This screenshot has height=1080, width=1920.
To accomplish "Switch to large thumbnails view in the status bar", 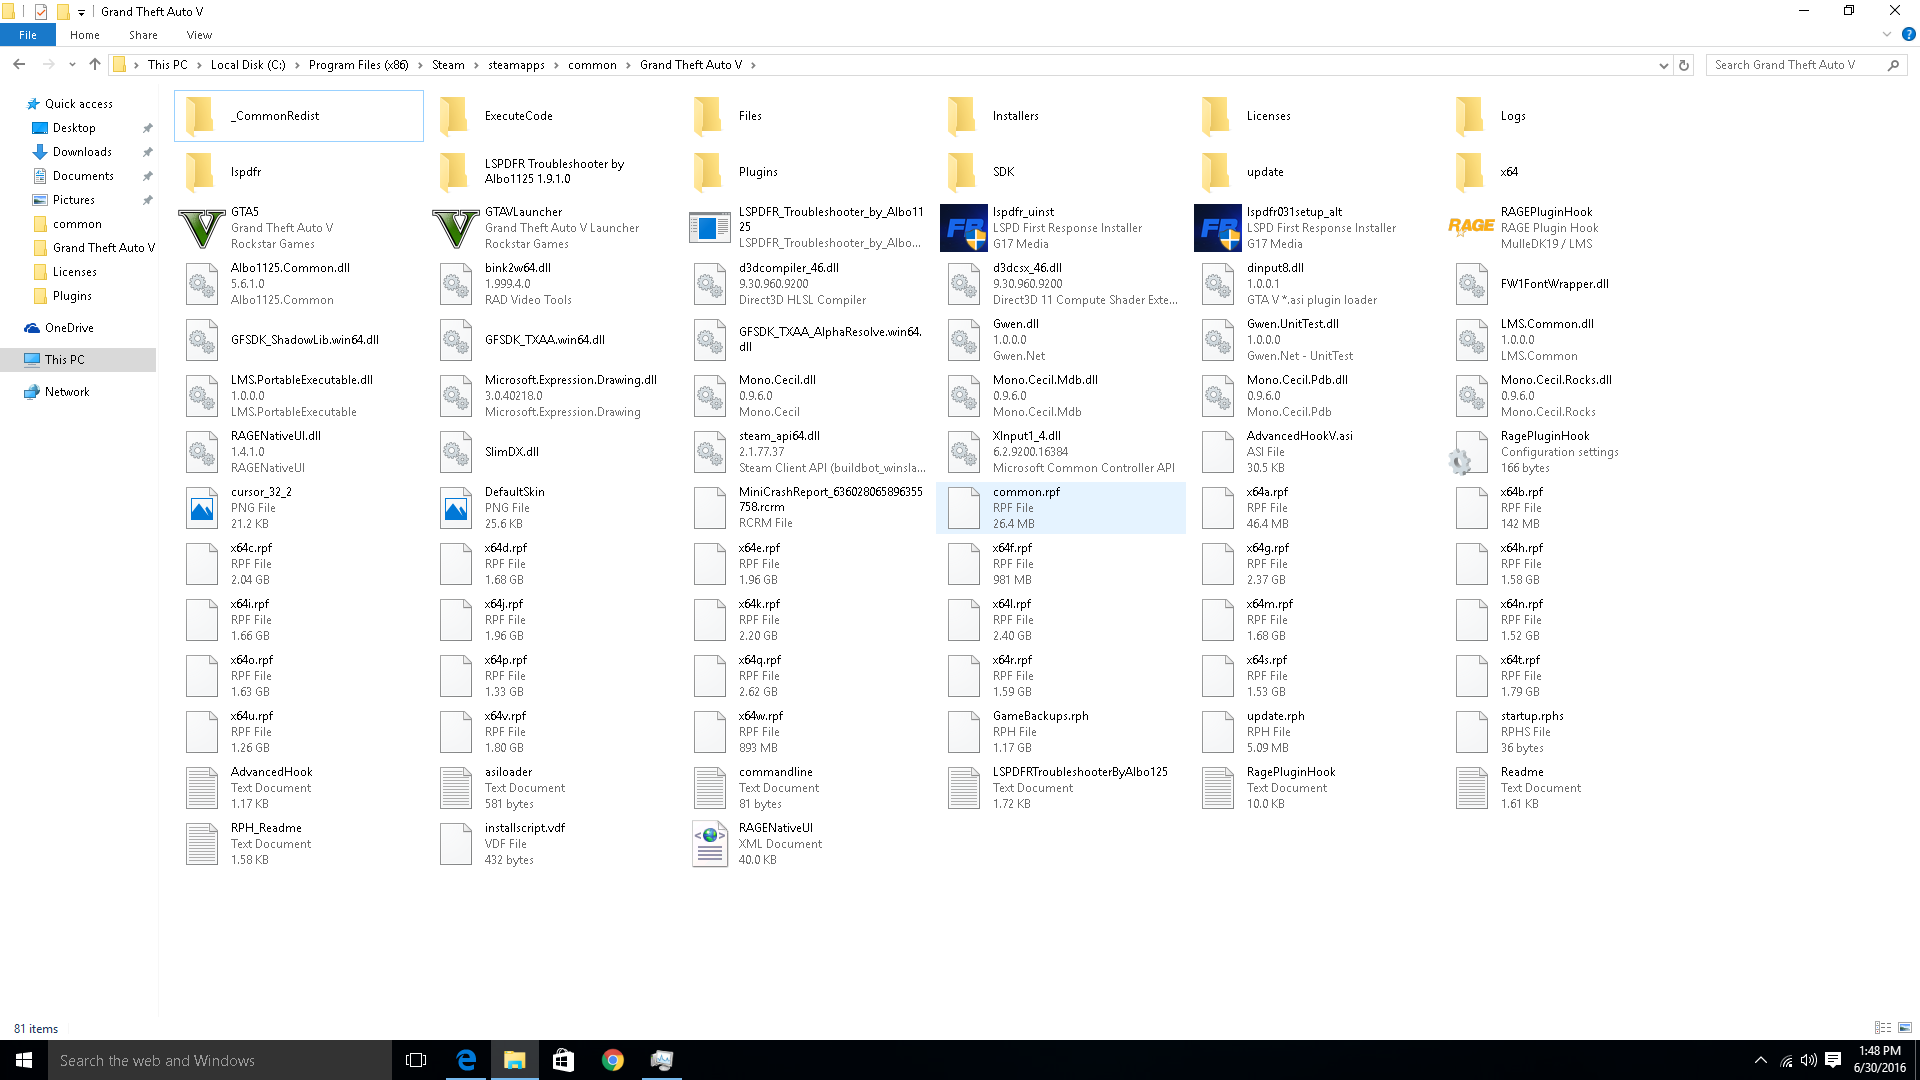I will 1904,1028.
